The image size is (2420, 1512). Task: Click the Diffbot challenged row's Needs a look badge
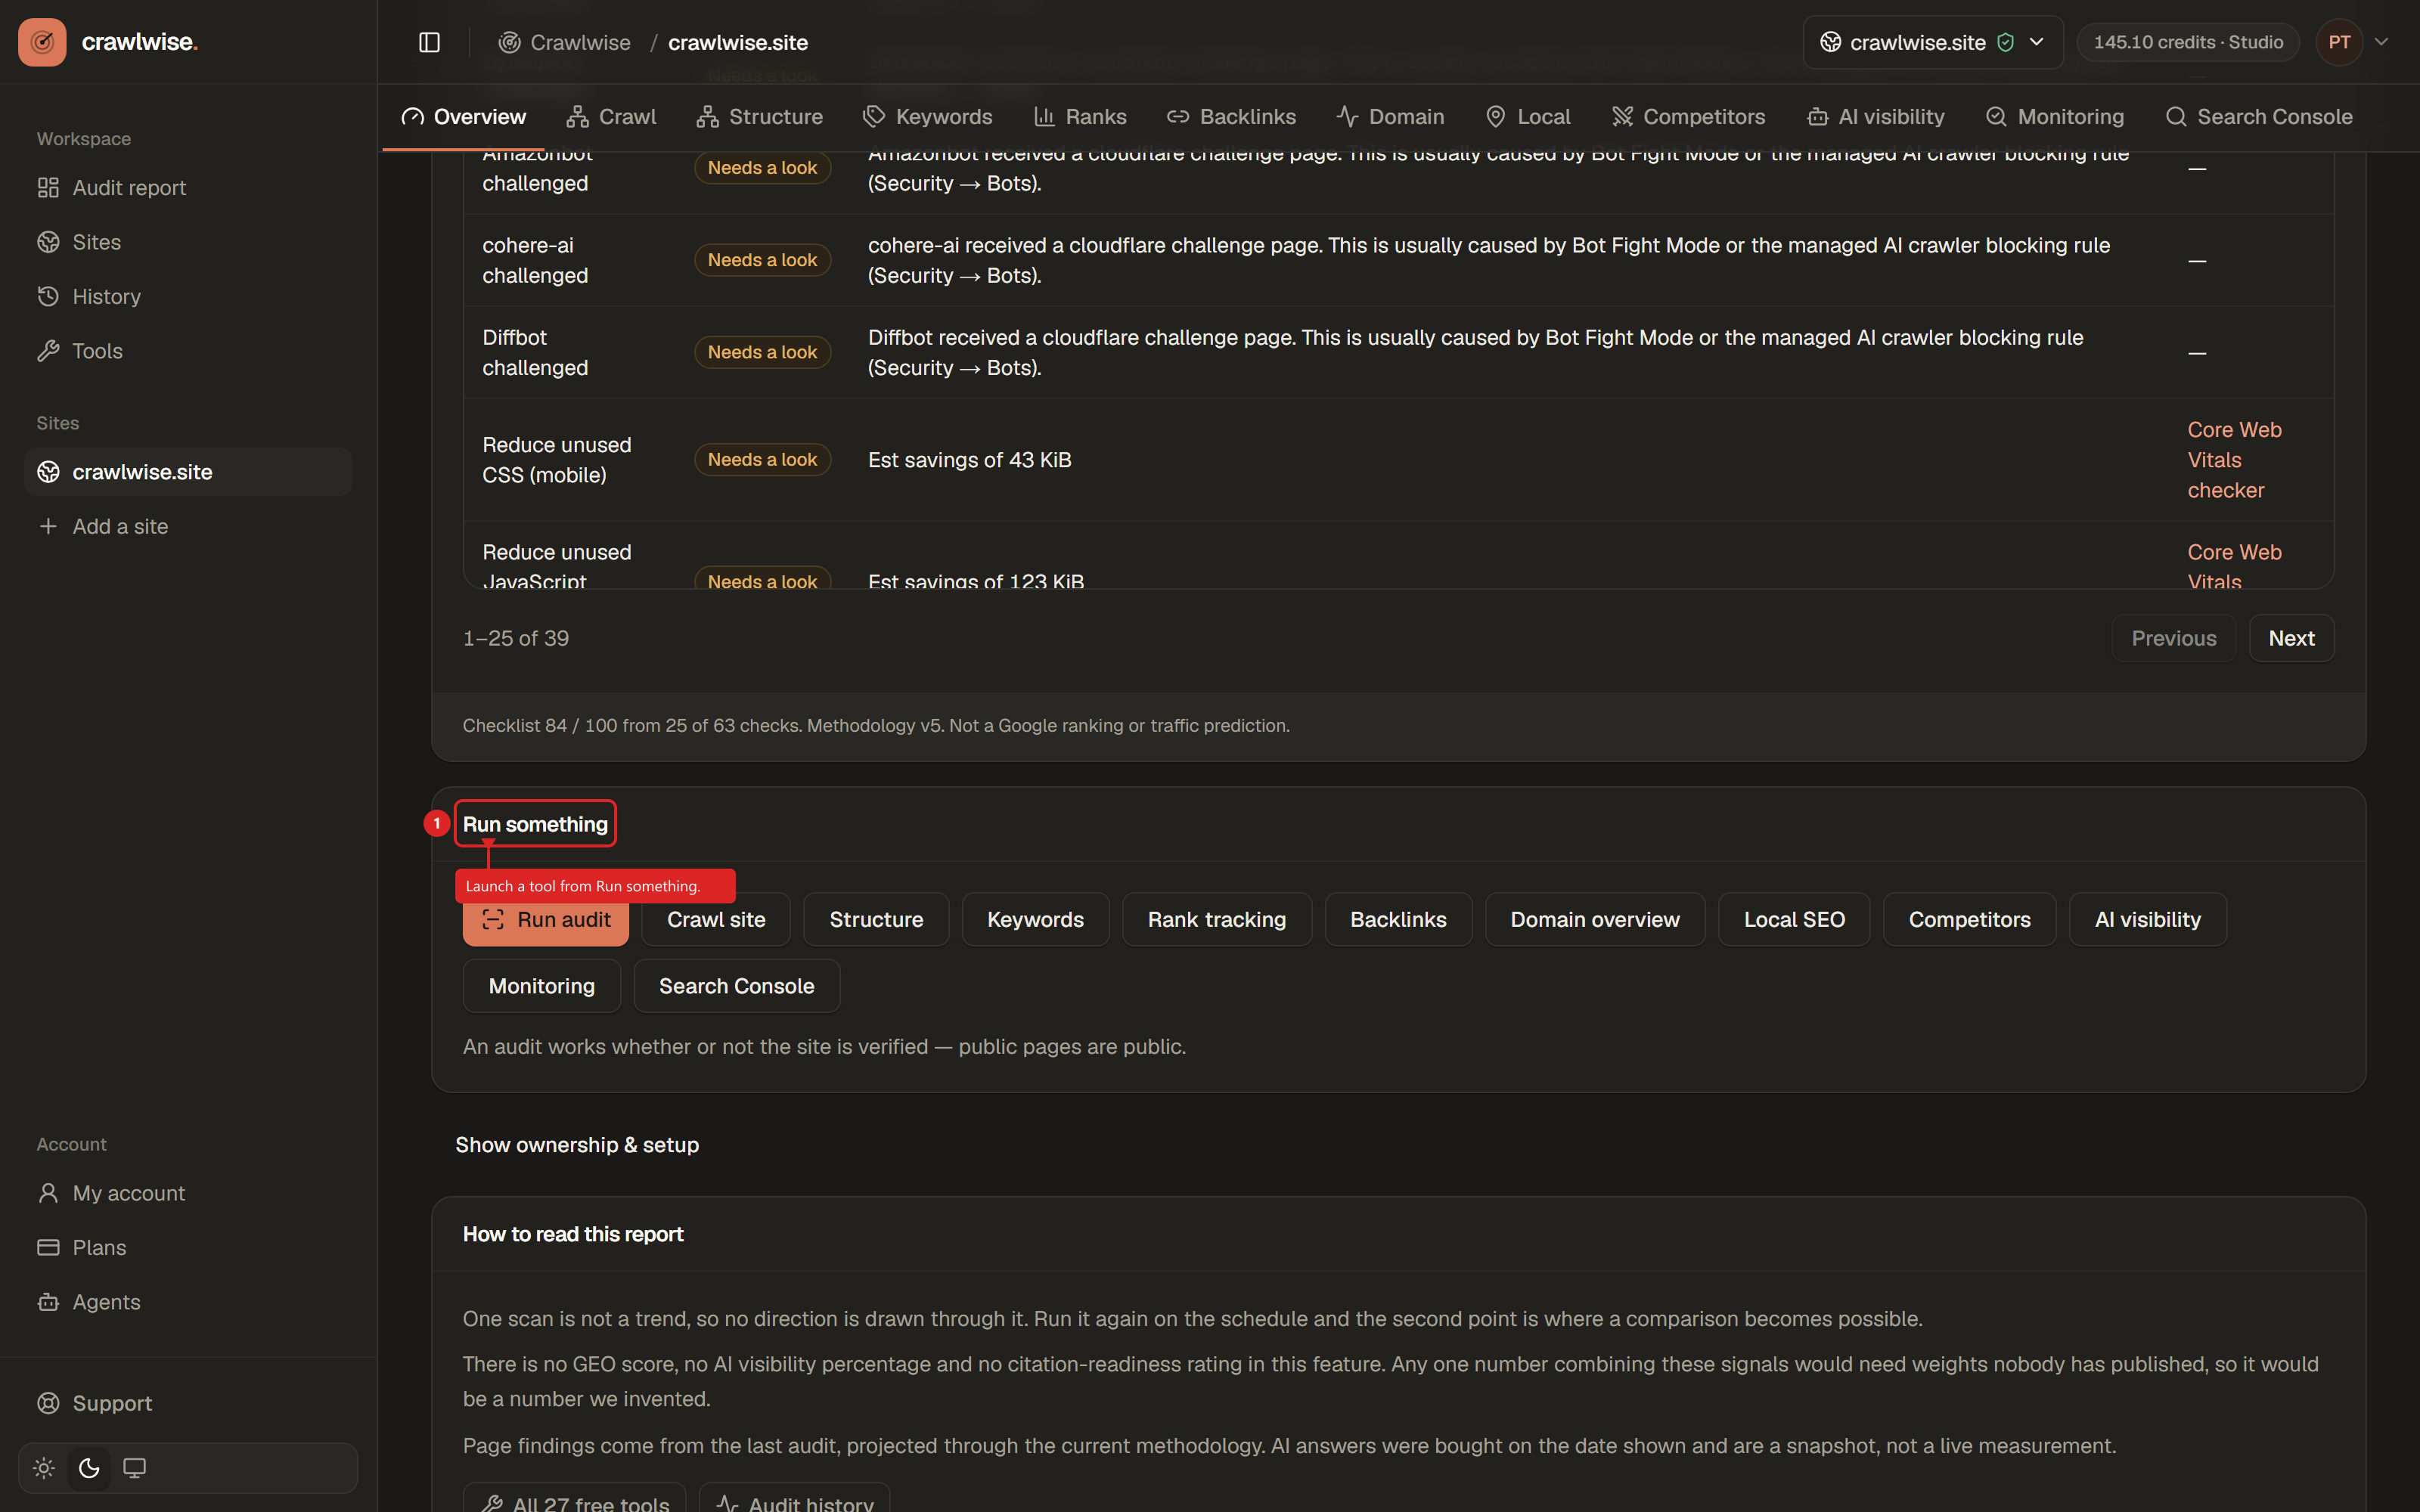[x=762, y=352]
